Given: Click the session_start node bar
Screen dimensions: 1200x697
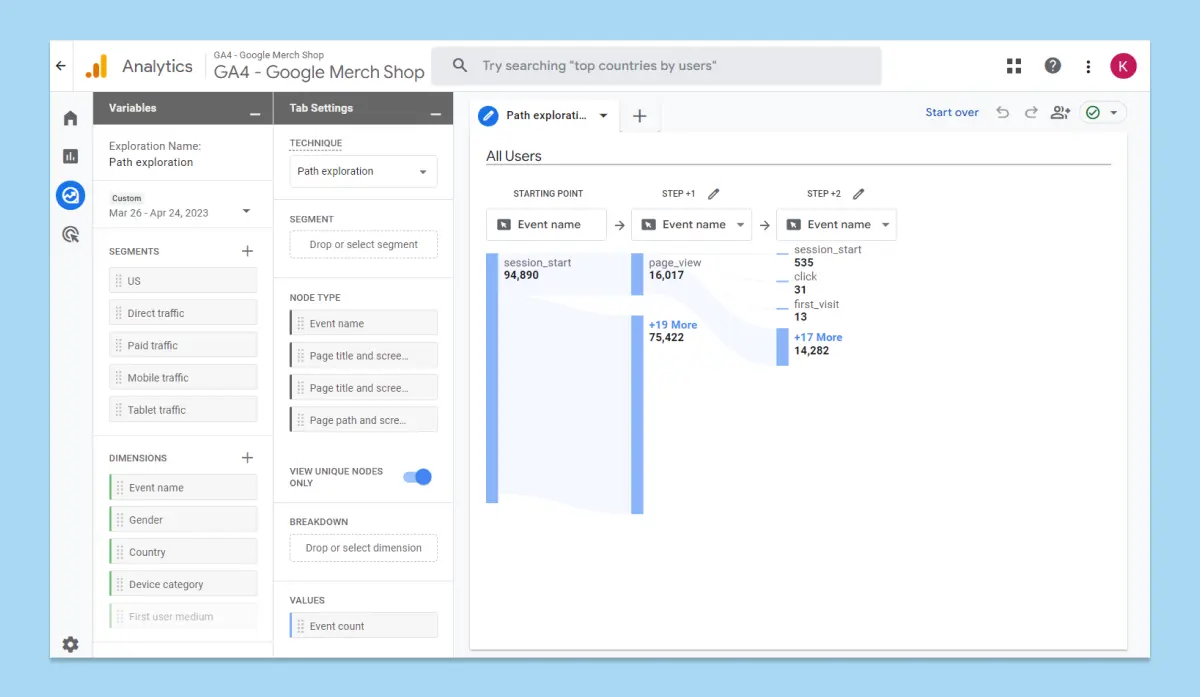Looking at the screenshot, I should click(492, 378).
